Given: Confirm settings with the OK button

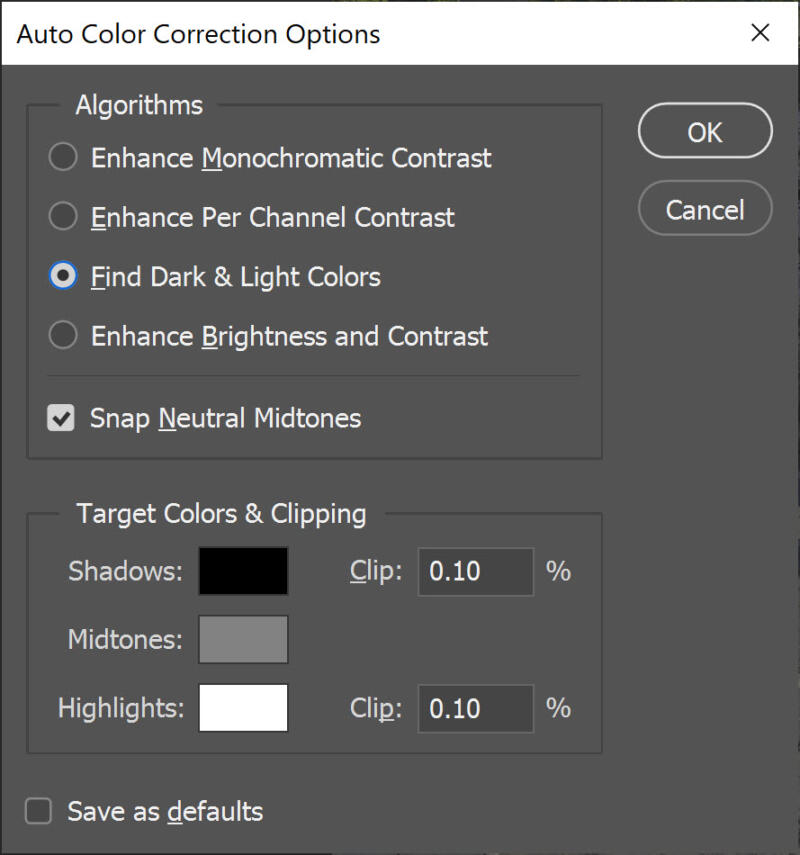Looking at the screenshot, I should 705,131.
